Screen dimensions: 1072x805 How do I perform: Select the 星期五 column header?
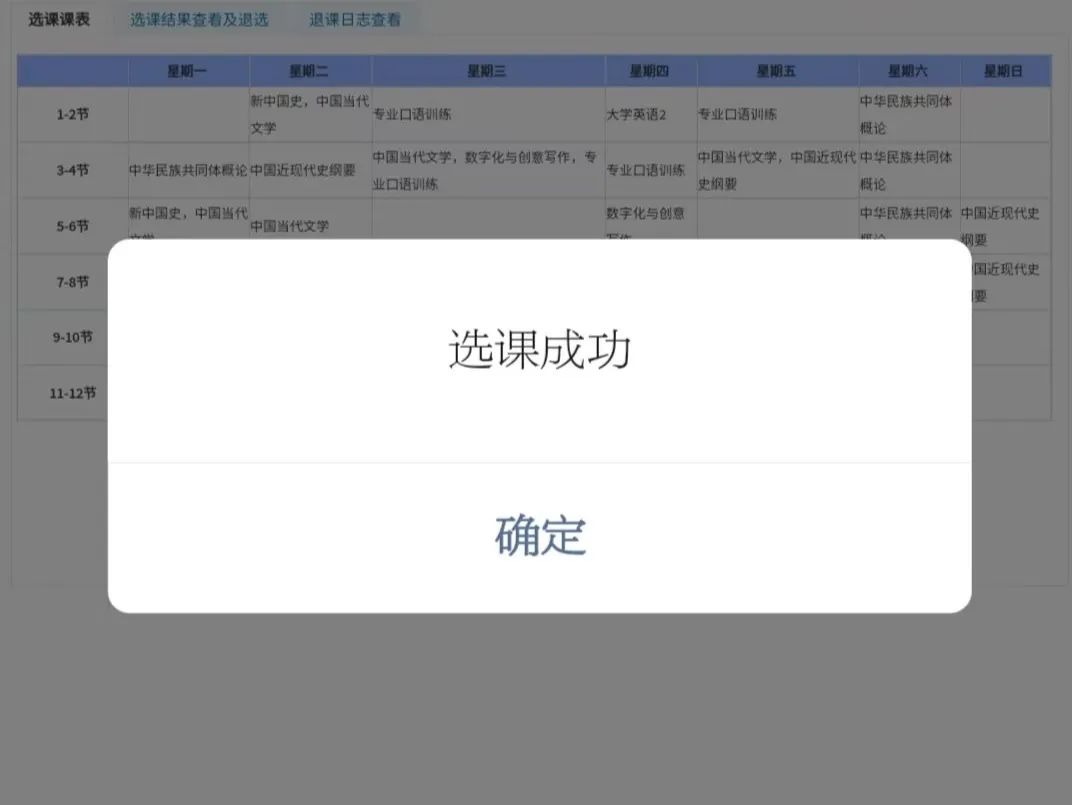[x=777, y=71]
